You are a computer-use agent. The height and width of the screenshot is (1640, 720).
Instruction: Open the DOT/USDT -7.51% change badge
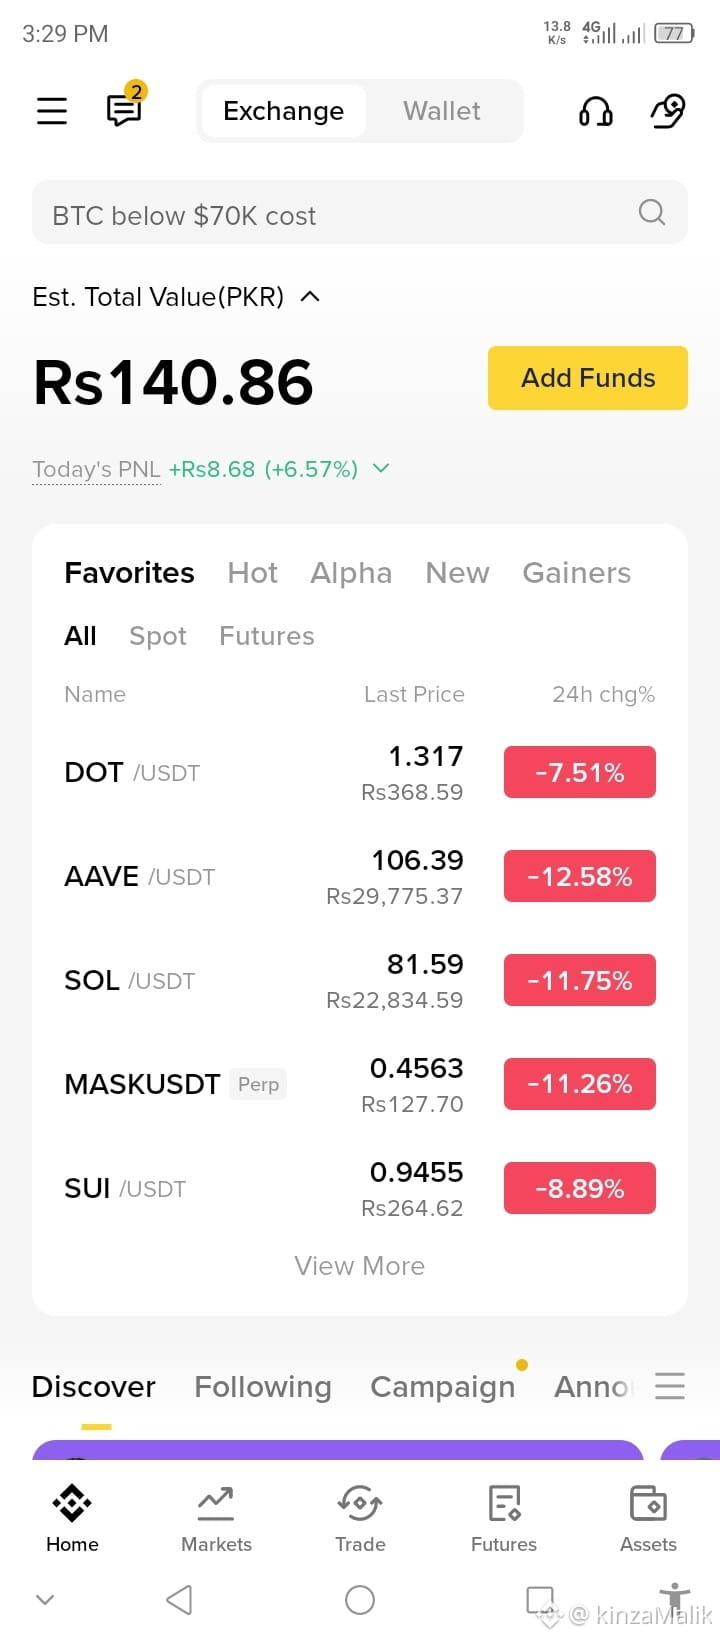pos(580,772)
